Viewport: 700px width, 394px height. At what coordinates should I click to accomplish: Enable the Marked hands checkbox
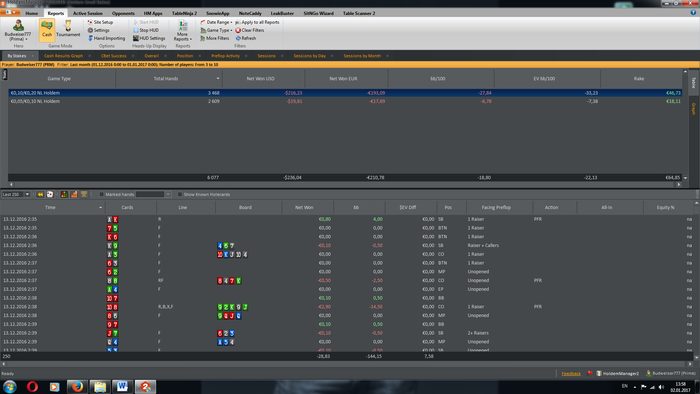point(101,194)
